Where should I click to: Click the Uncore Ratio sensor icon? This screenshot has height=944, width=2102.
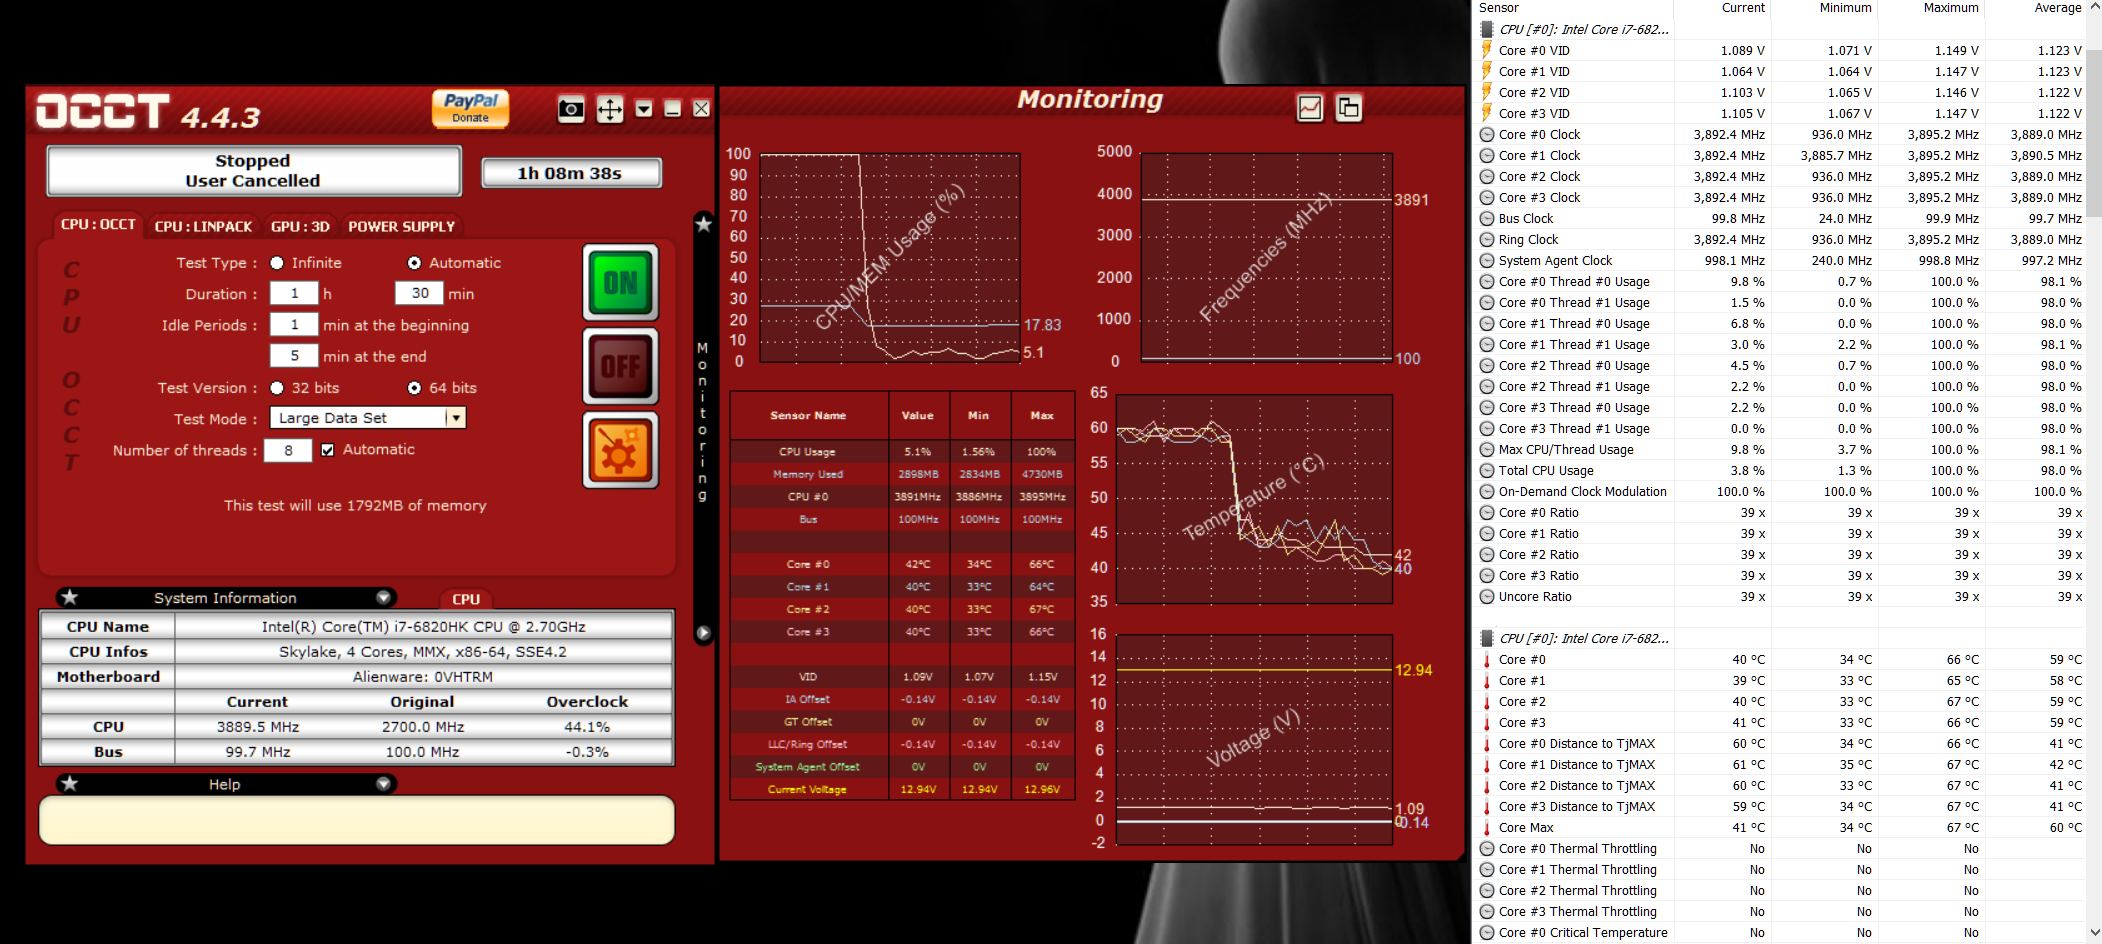point(1487,597)
